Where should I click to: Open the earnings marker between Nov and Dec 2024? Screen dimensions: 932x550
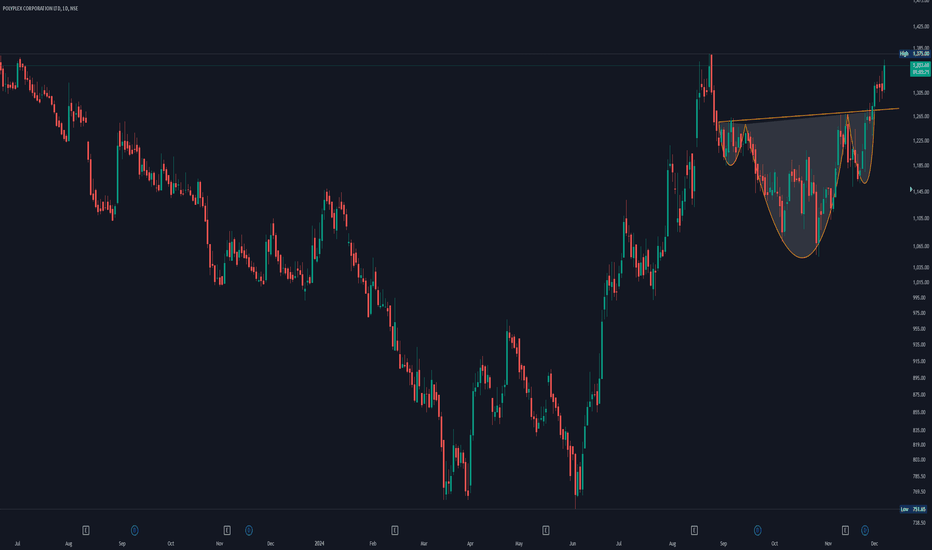(x=845, y=530)
